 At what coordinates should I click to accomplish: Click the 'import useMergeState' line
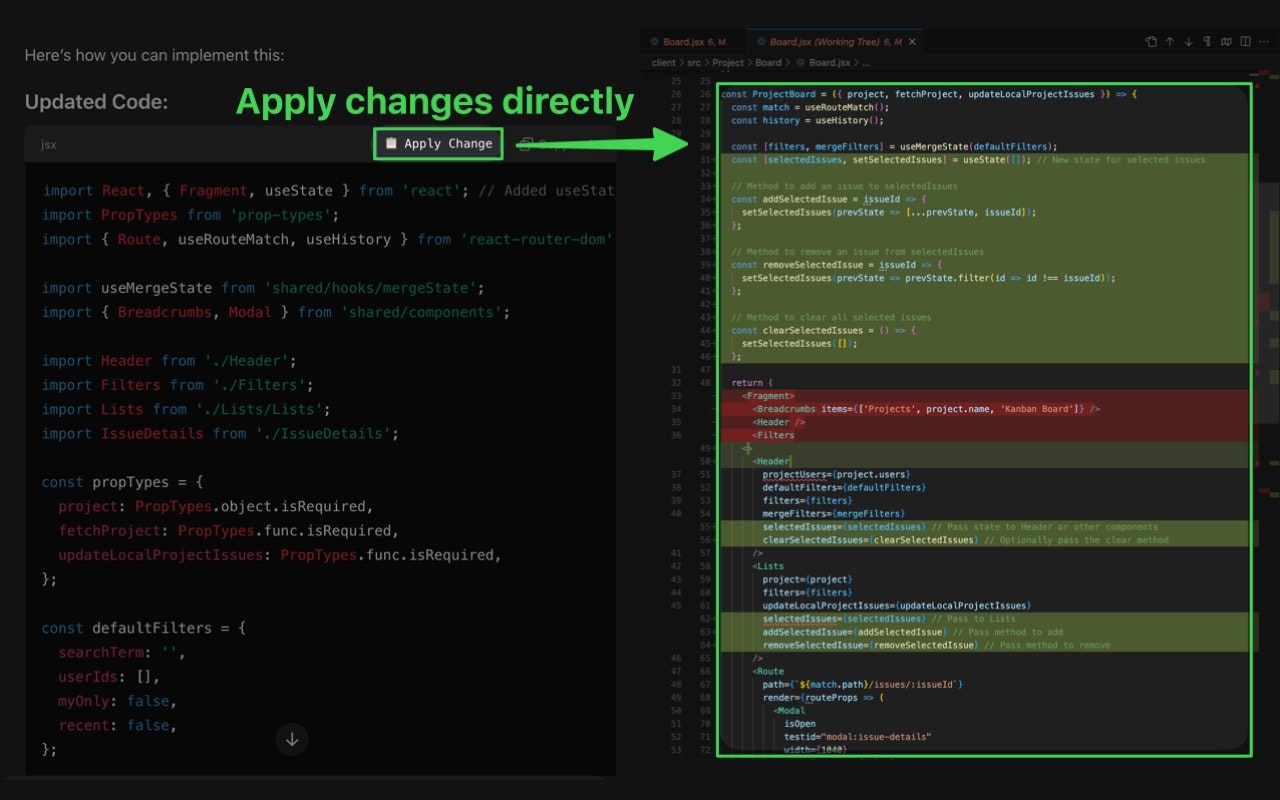click(x=262, y=288)
